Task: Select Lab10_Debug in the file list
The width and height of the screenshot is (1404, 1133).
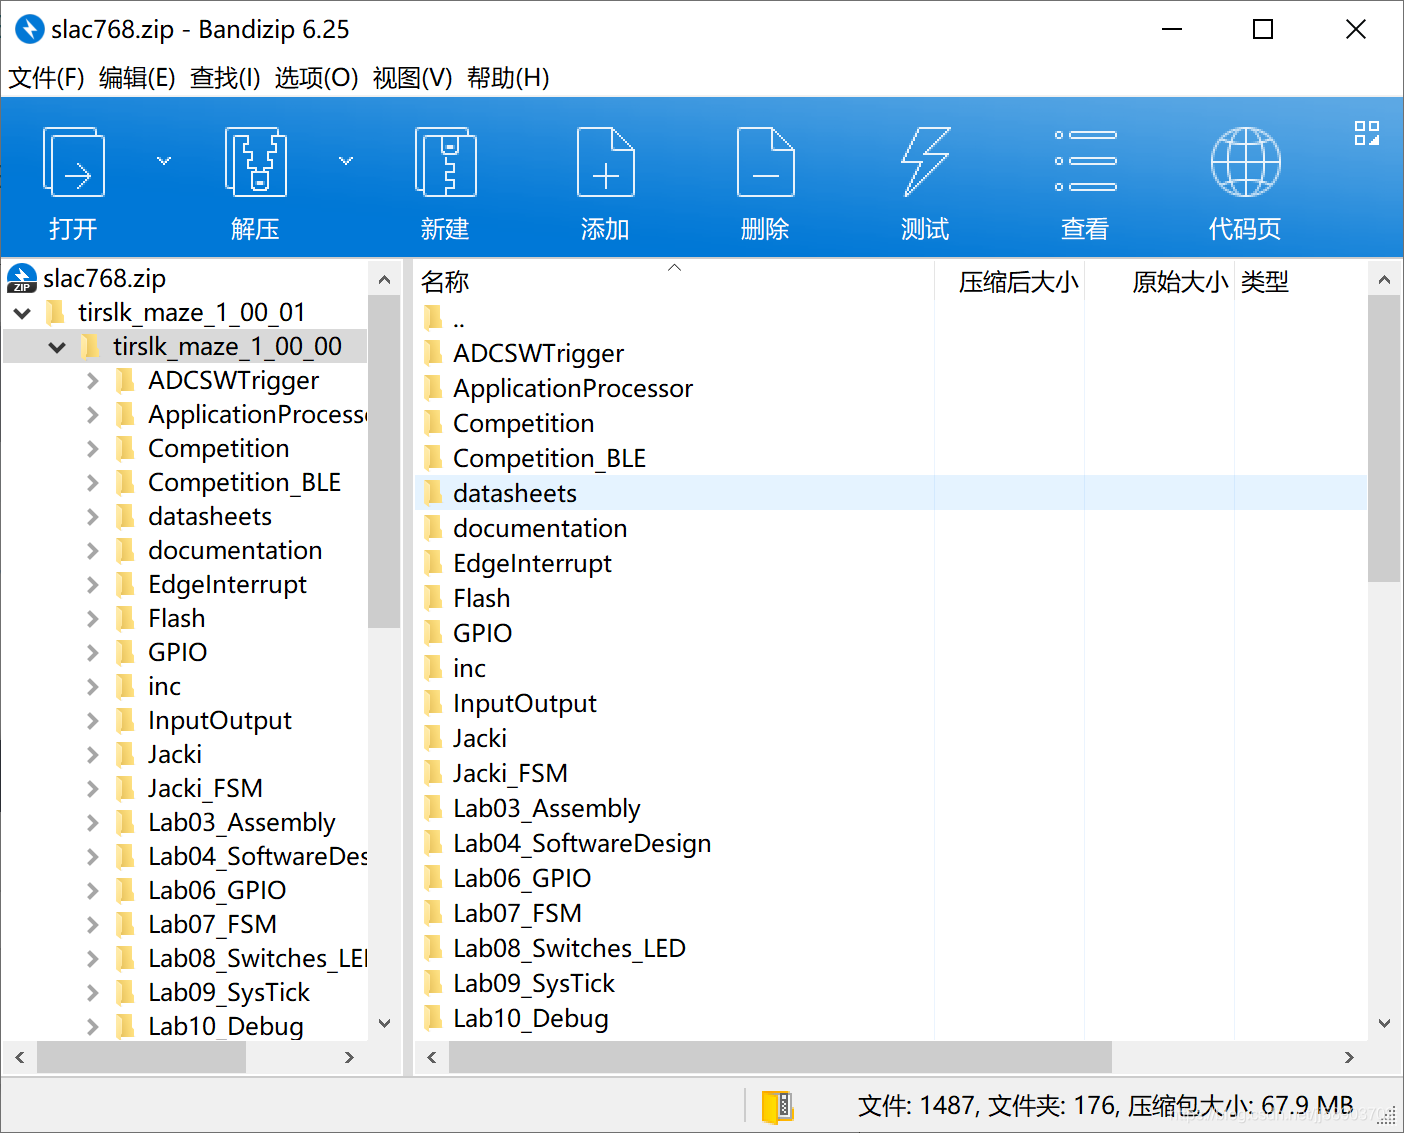Action: pyautogui.click(x=531, y=1018)
